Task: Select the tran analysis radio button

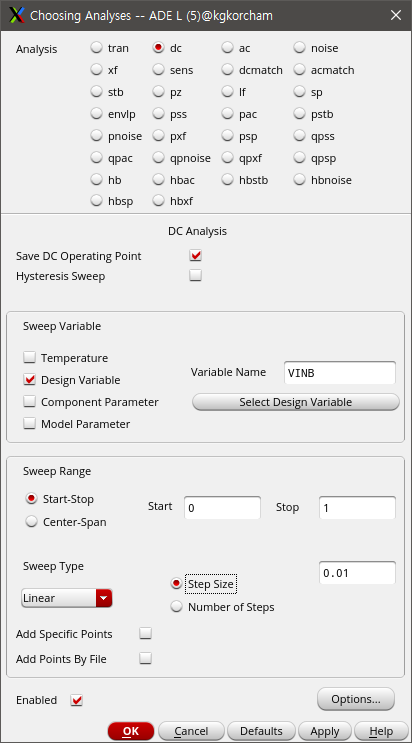Action: click(x=97, y=48)
